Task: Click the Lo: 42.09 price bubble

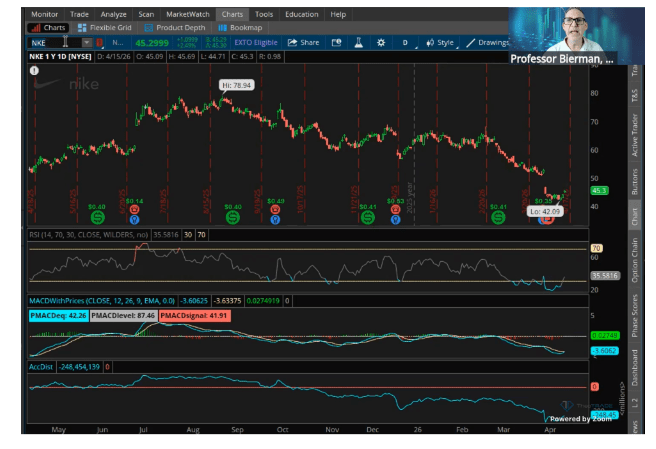Action: pos(545,211)
